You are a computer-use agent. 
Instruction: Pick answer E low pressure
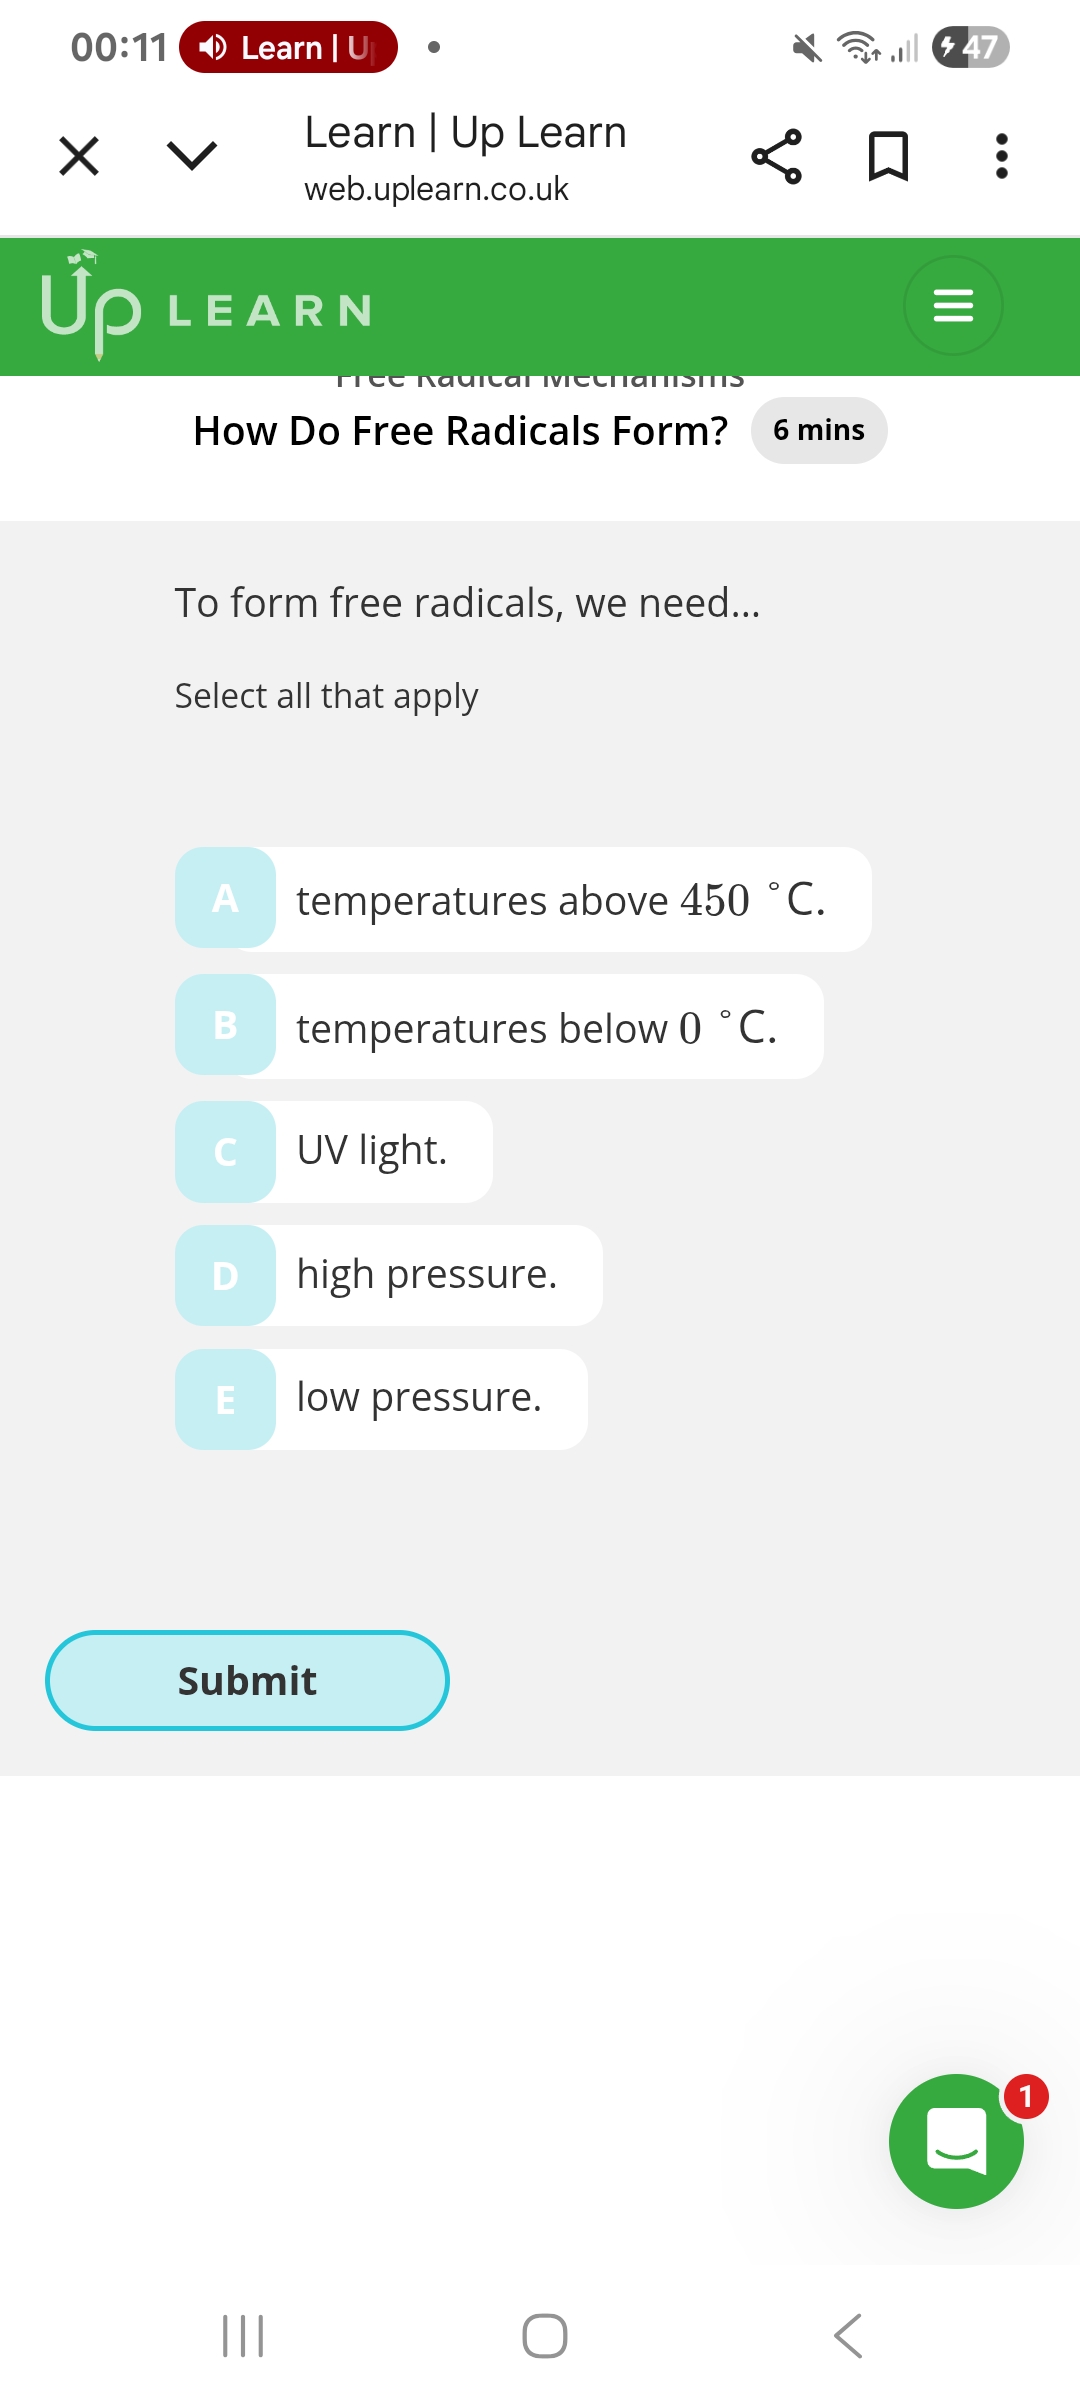click(381, 1399)
